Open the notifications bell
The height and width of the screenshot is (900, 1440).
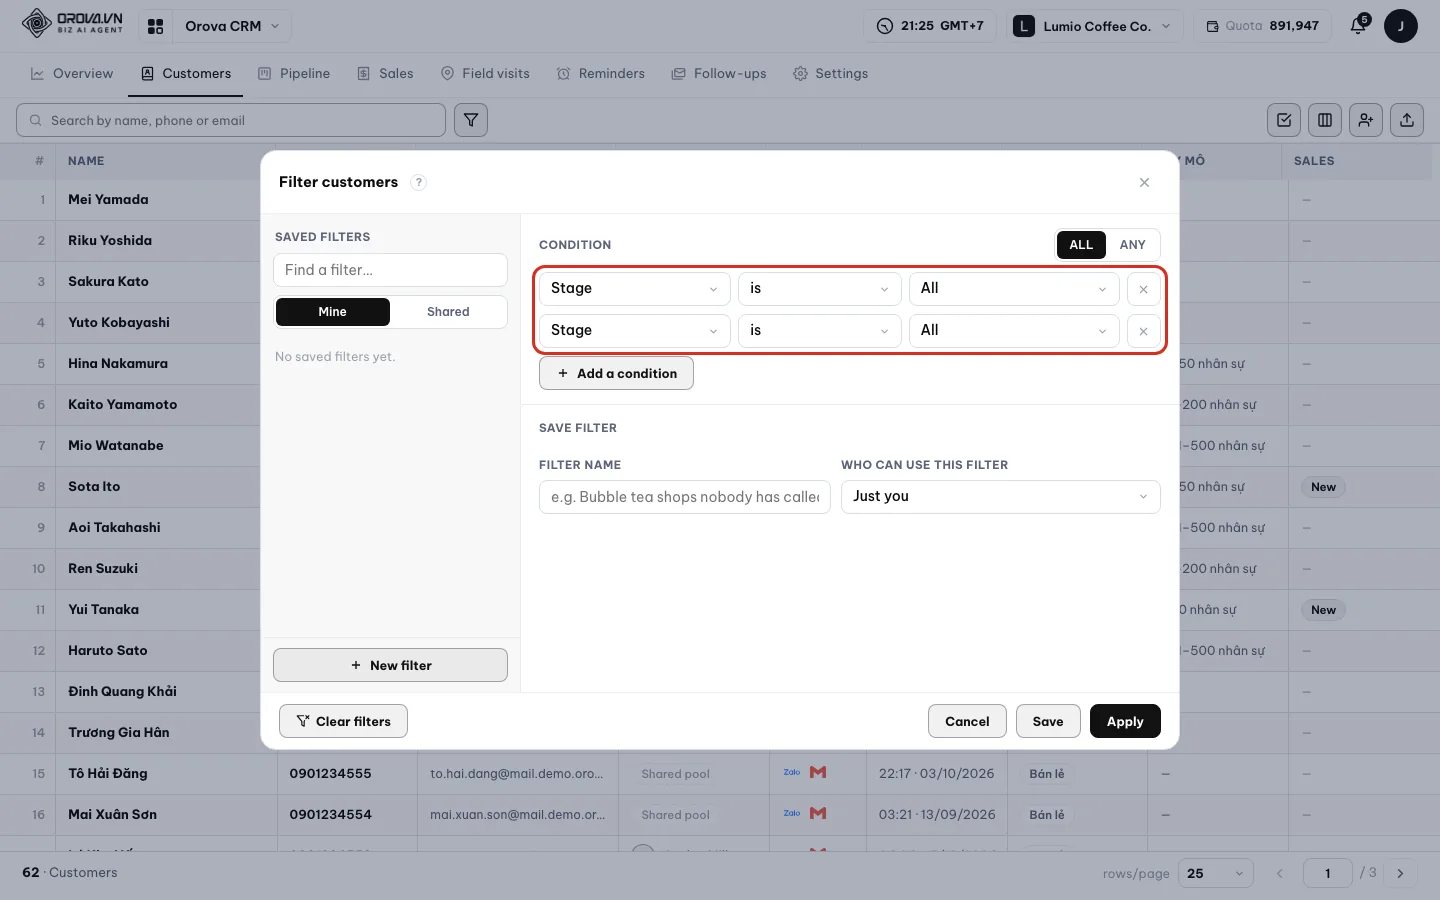pyautogui.click(x=1358, y=26)
